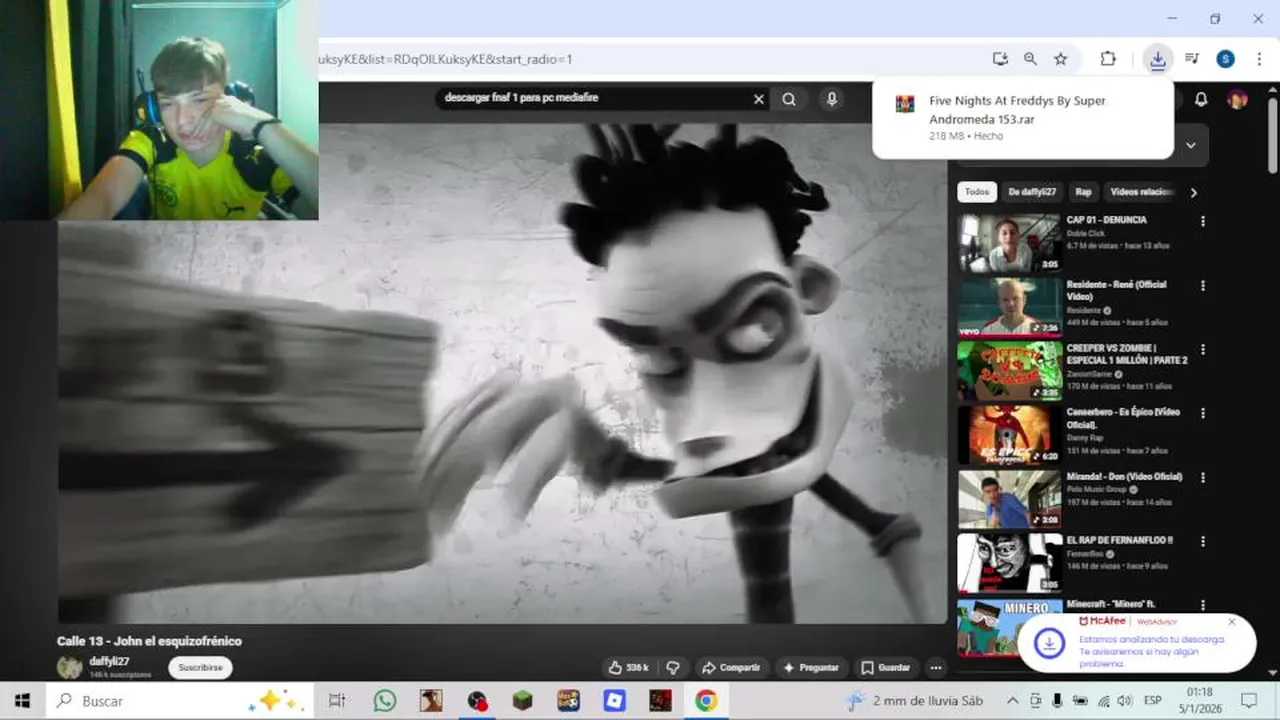Click the McAfee download shield icon
The height and width of the screenshot is (720, 1280).
coord(1049,643)
